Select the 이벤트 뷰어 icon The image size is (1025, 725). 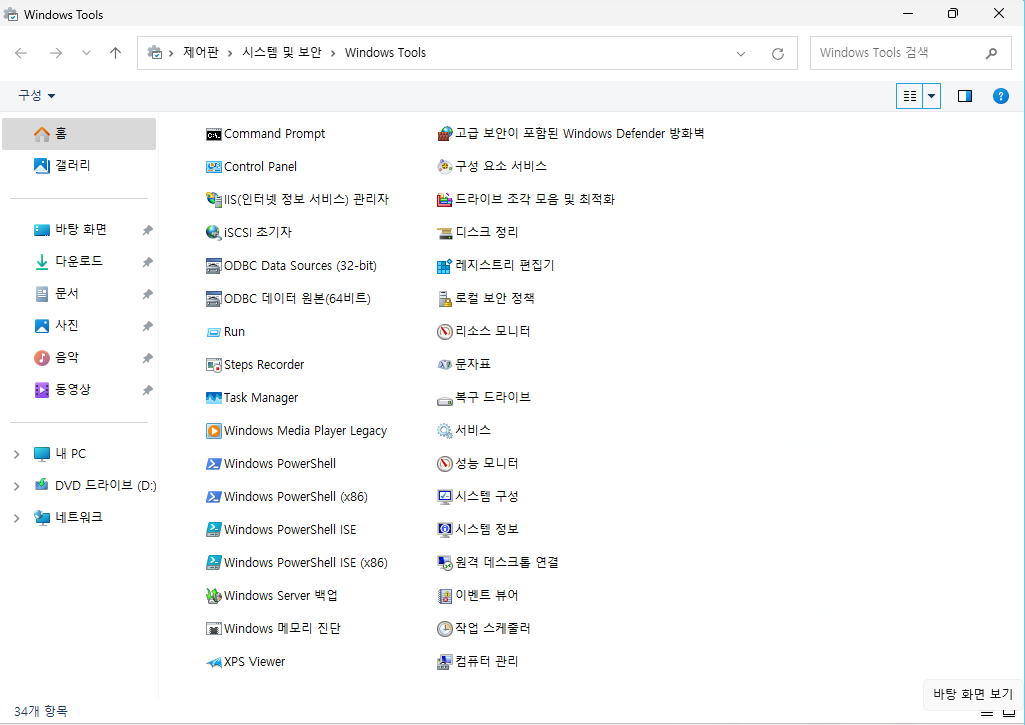pos(445,596)
